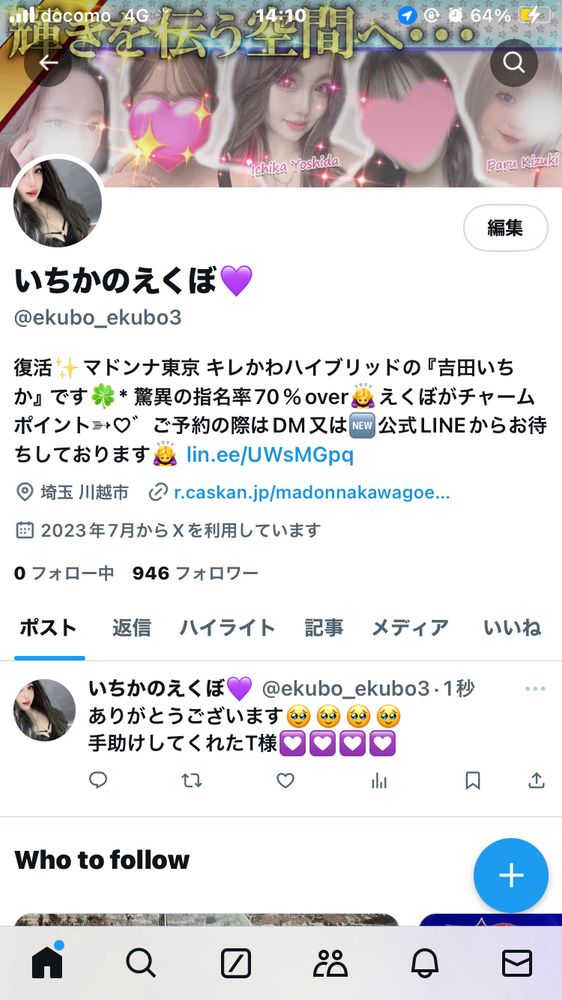The height and width of the screenshot is (1000, 562).
Task: Reply to the ありがとうございます post
Action: (x=98, y=780)
